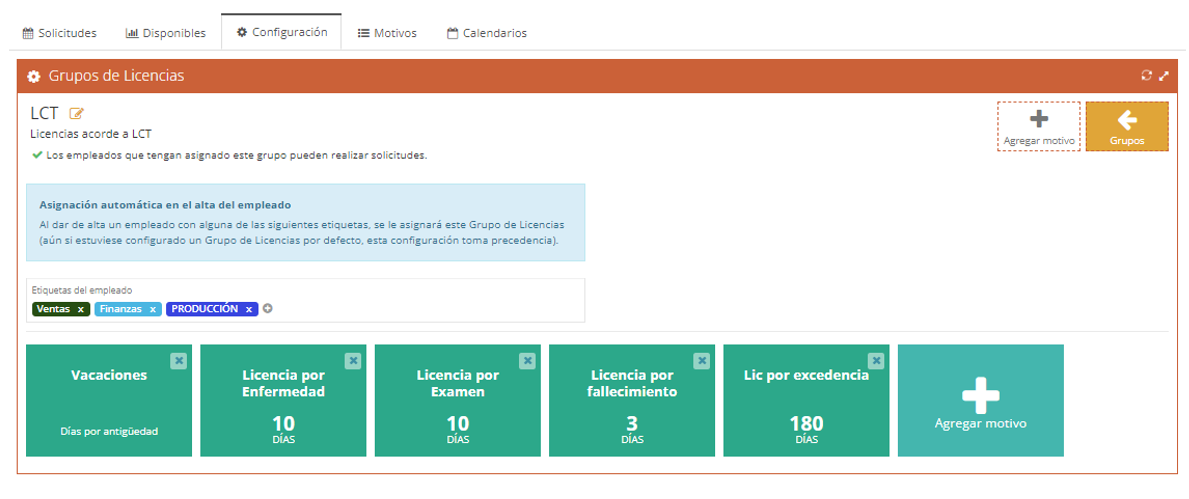The height and width of the screenshot is (499, 1189).
Task: Delete the Licencia por Examen card
Action: [x=528, y=361]
